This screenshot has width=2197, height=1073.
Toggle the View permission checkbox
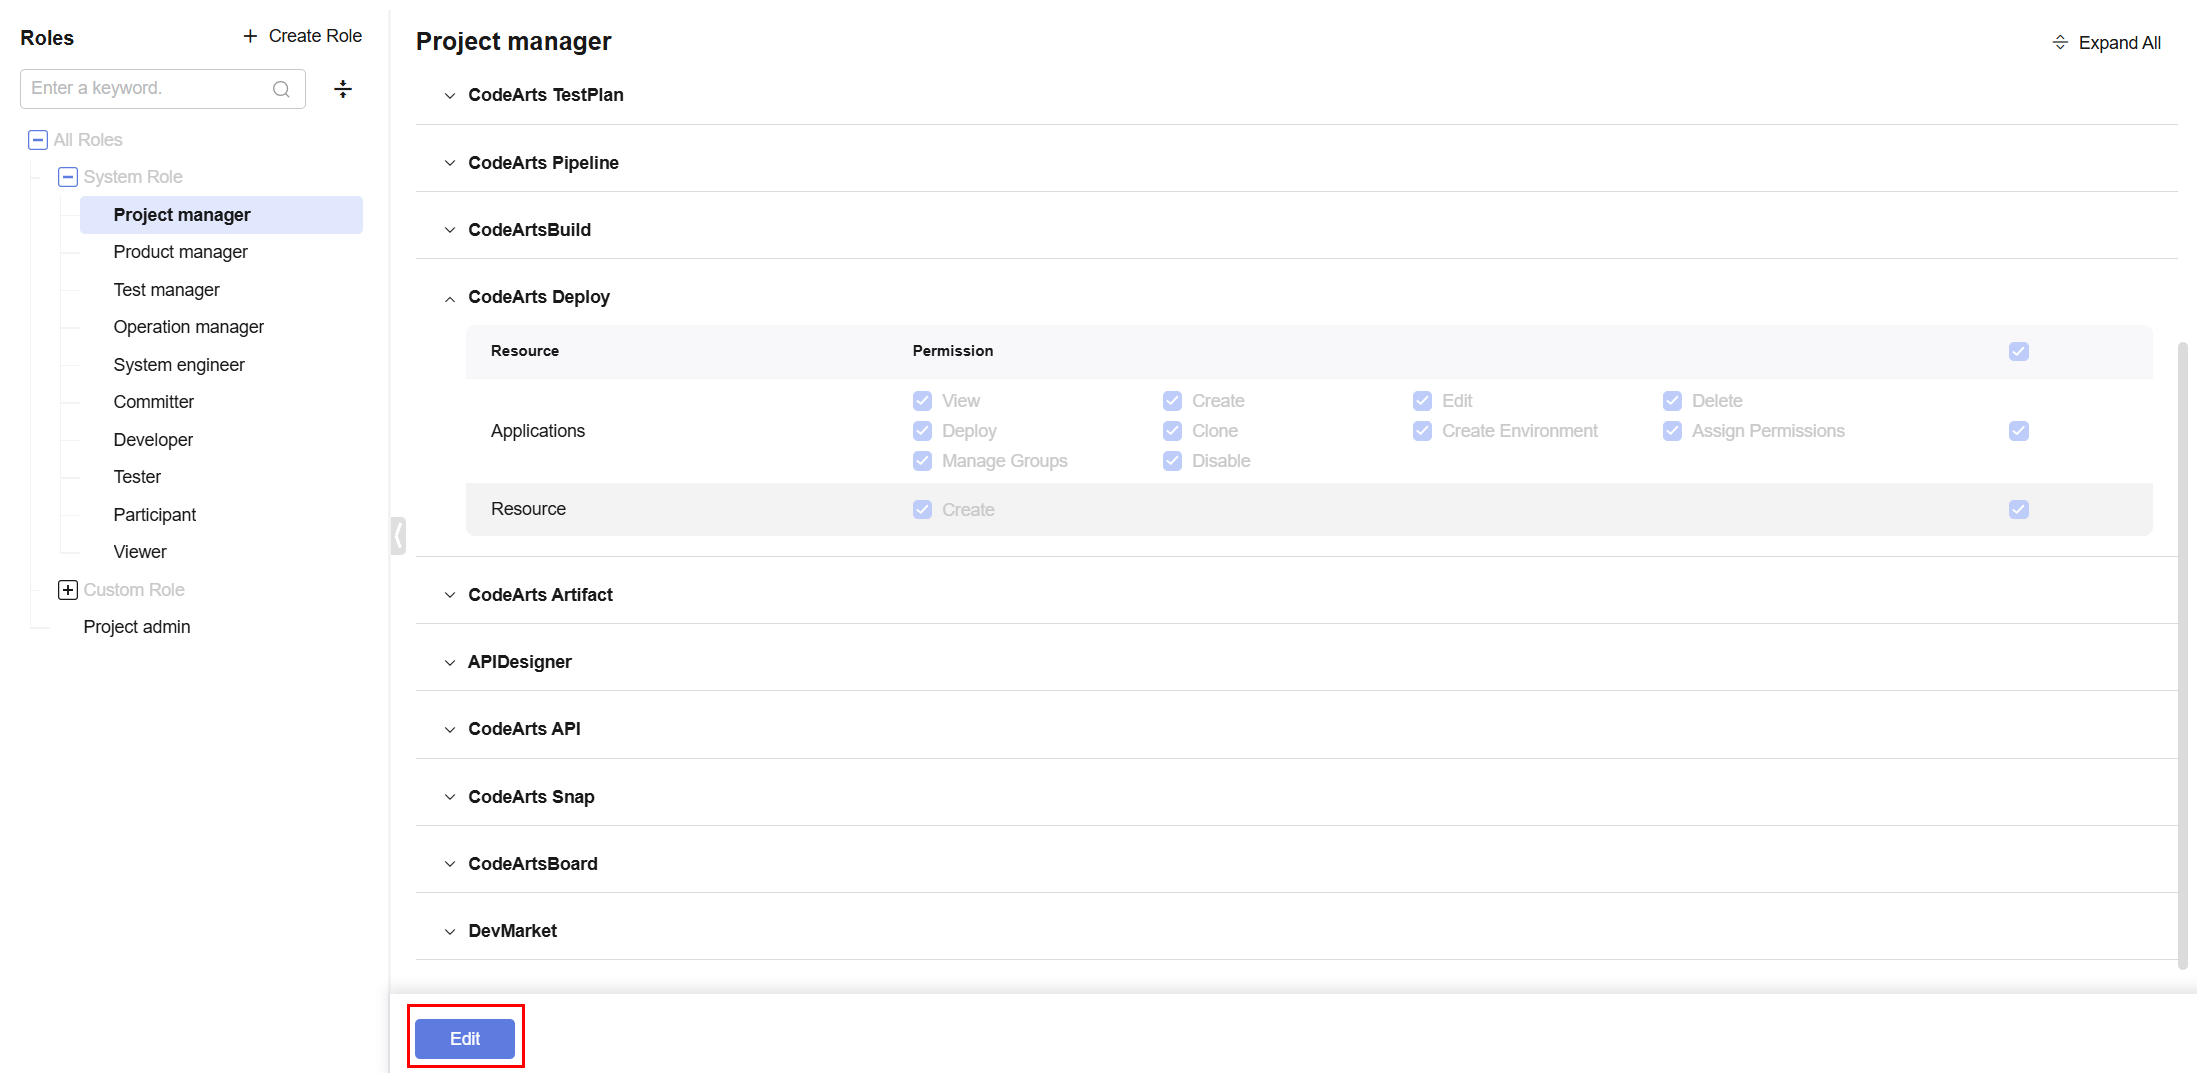pyautogui.click(x=922, y=401)
